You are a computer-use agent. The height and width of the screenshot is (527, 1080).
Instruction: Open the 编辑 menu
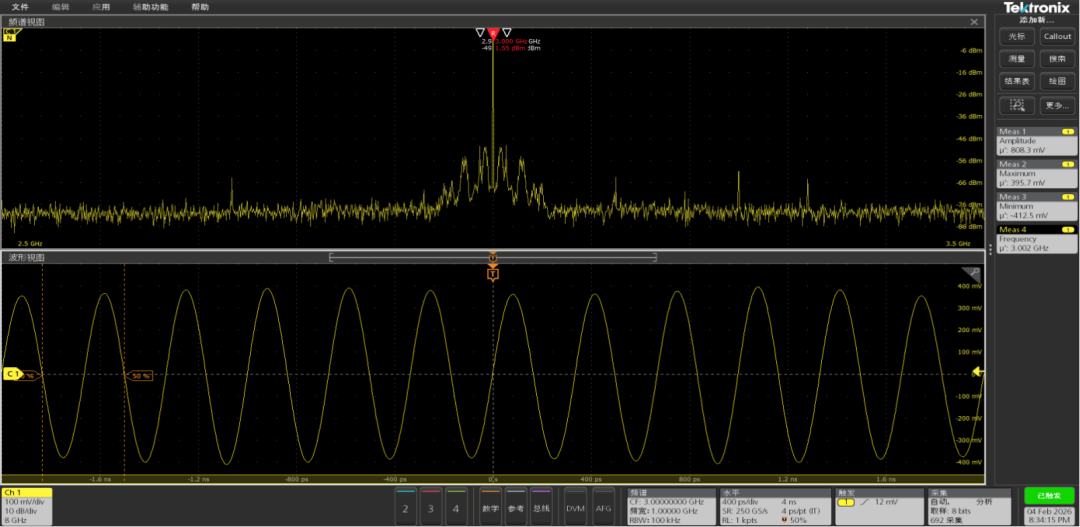pos(61,7)
